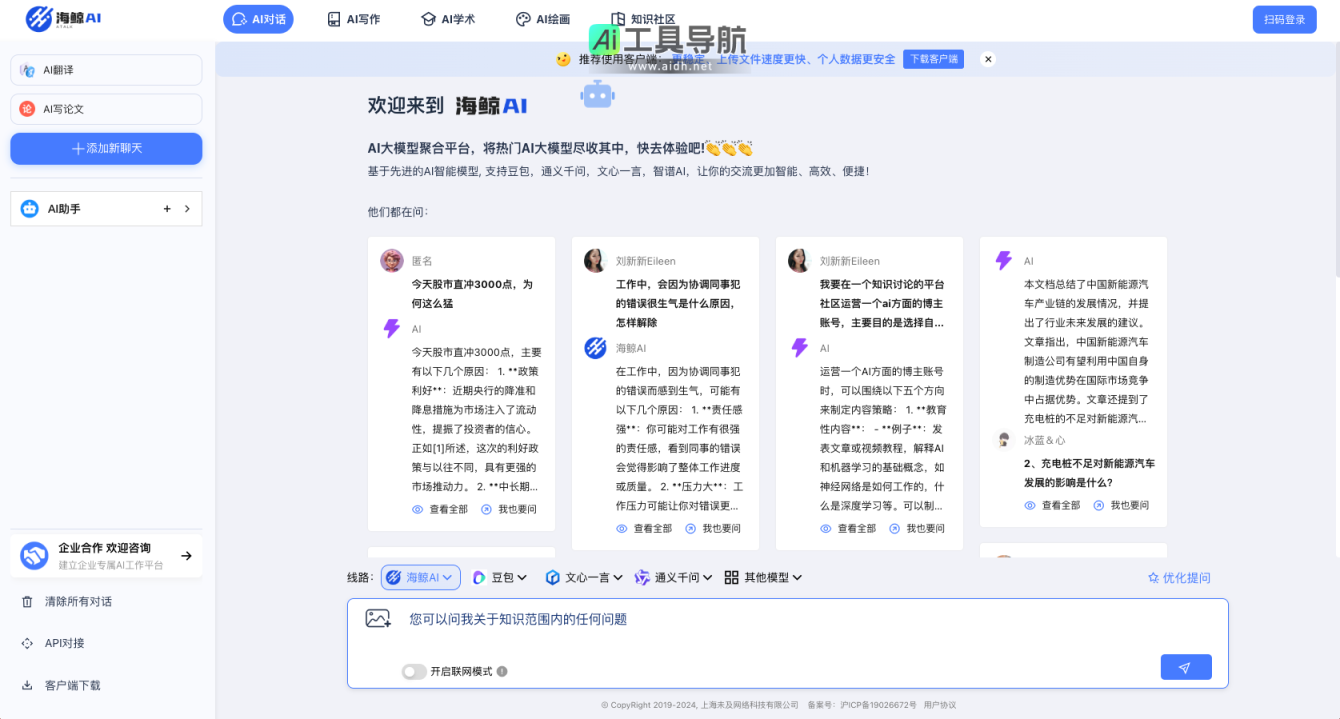1340x719 pixels.
Task: Click the AI助手 robot icon
Action: pyautogui.click(x=28, y=208)
